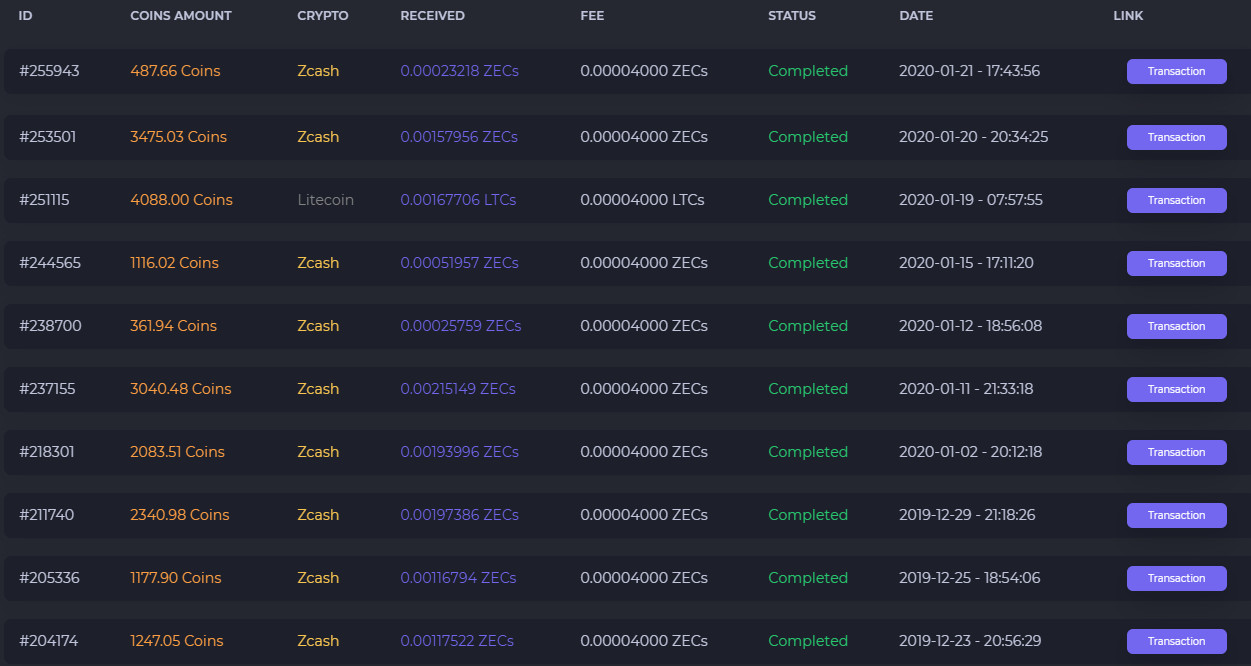
Task: Click Transaction button for ID #205336
Action: pos(1176,578)
